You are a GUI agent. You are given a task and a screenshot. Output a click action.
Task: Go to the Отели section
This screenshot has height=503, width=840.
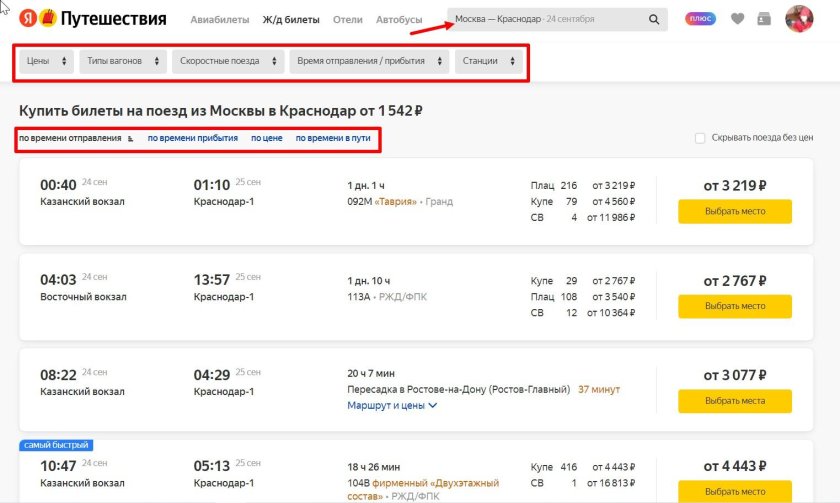(x=347, y=20)
